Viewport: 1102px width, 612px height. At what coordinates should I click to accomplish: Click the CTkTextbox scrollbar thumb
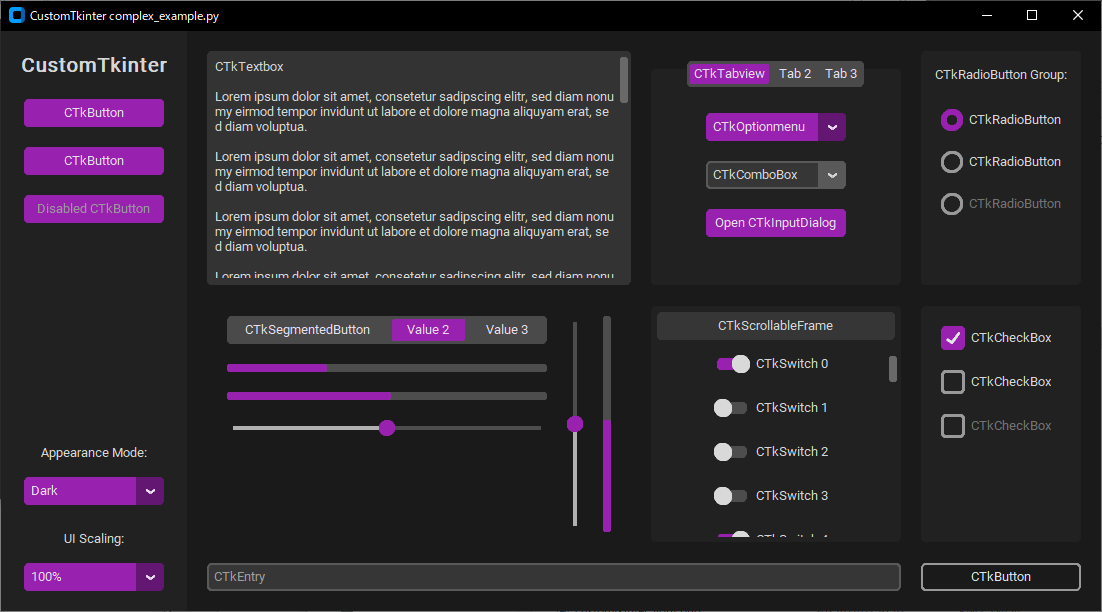(624, 80)
